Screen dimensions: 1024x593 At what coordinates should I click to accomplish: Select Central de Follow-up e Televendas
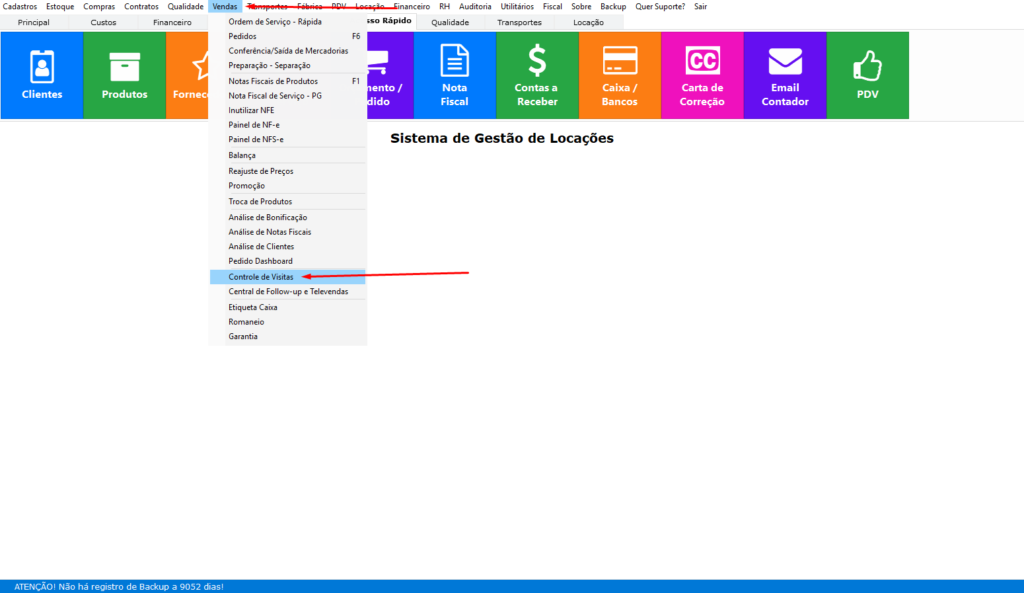point(288,292)
